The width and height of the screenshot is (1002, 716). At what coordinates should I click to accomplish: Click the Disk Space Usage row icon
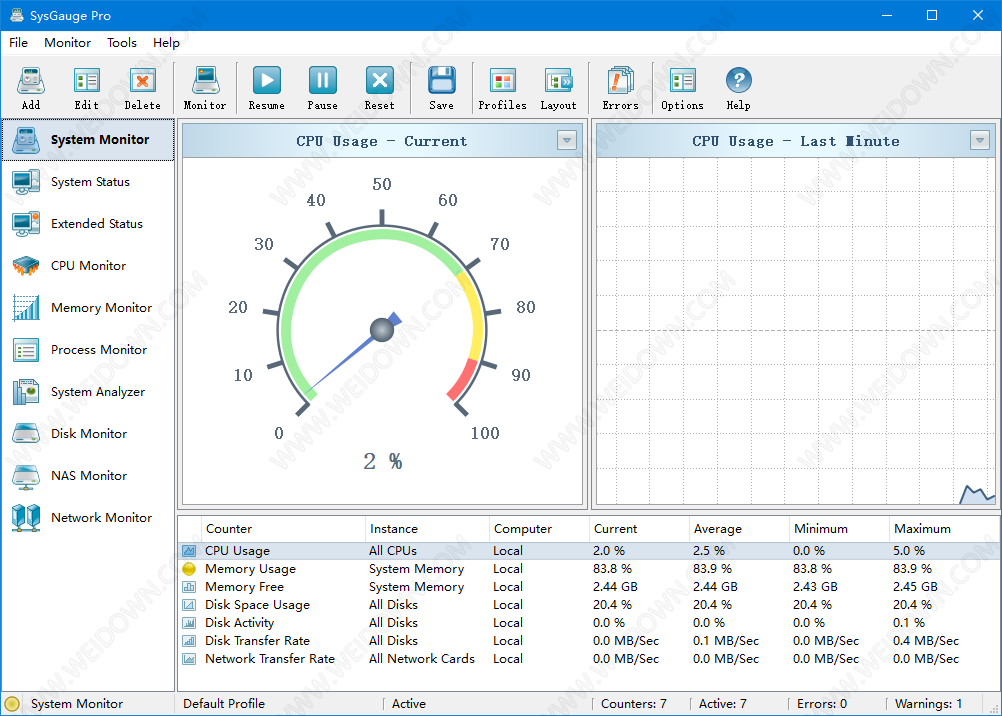189,604
